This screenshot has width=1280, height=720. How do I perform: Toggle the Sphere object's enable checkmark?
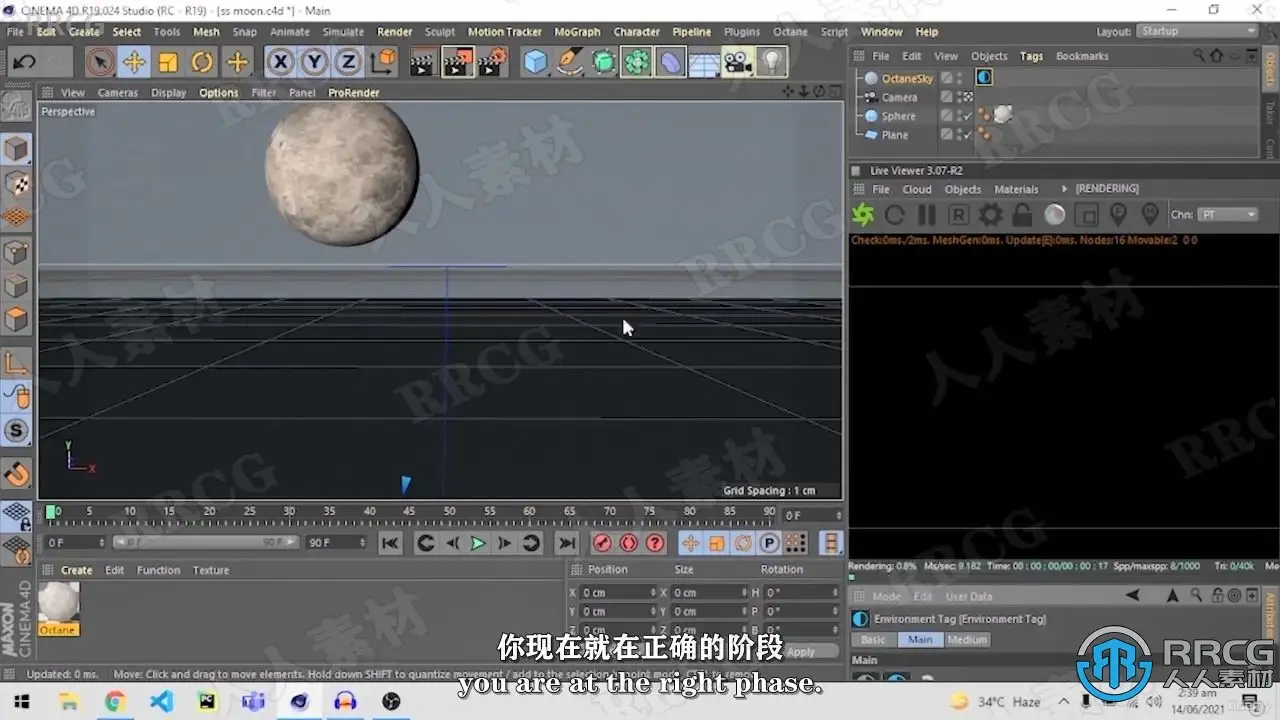pyautogui.click(x=967, y=116)
